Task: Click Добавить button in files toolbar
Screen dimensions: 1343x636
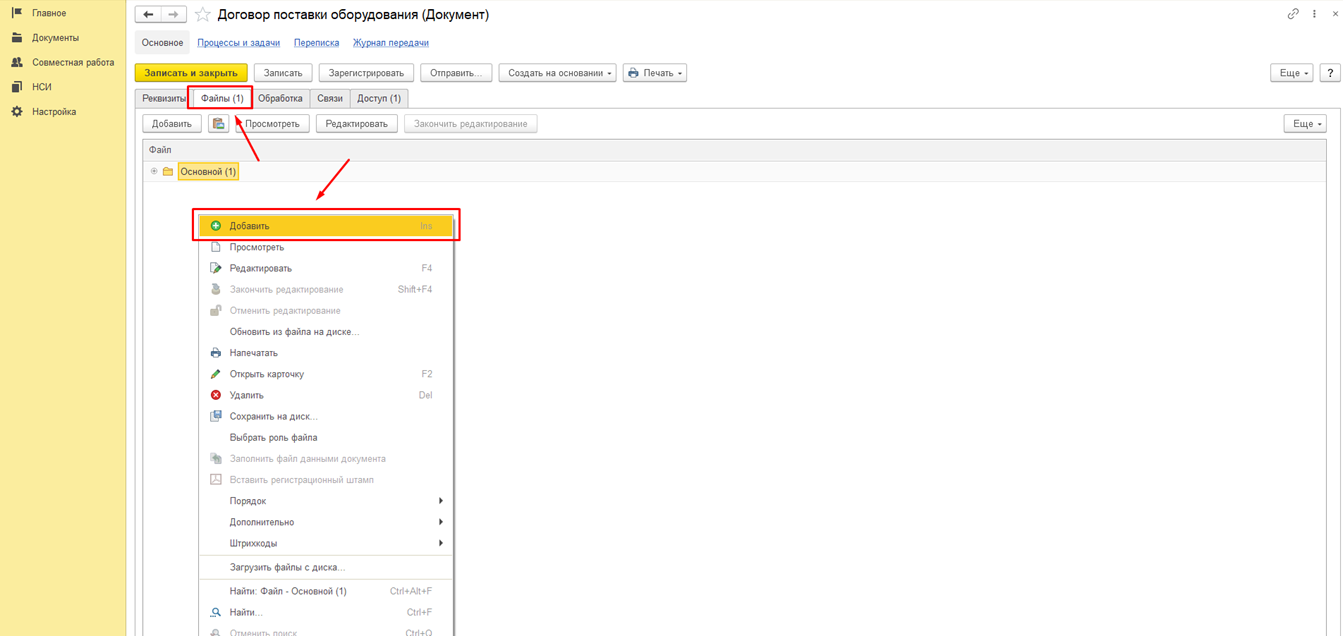Action: [172, 124]
